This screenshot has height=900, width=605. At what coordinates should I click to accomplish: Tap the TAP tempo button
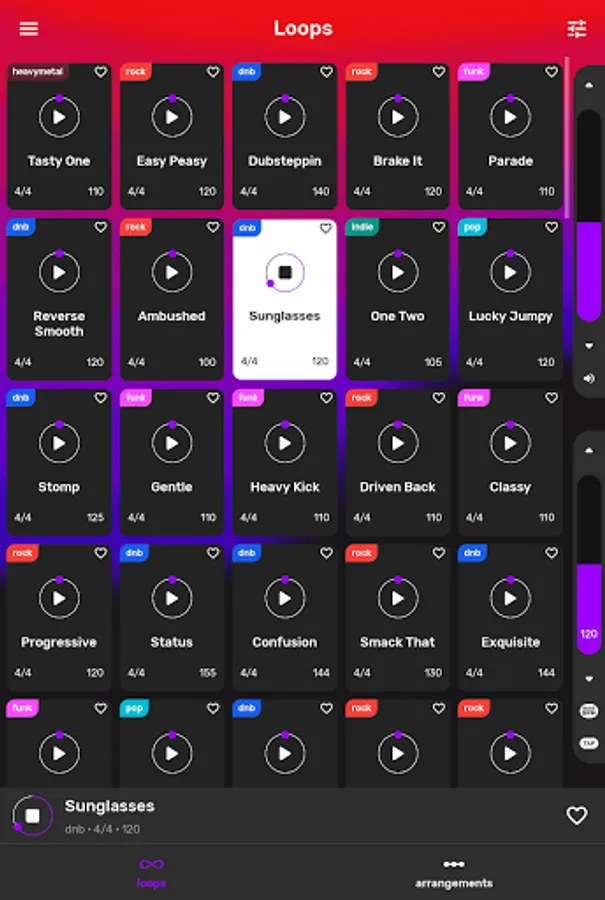(589, 743)
